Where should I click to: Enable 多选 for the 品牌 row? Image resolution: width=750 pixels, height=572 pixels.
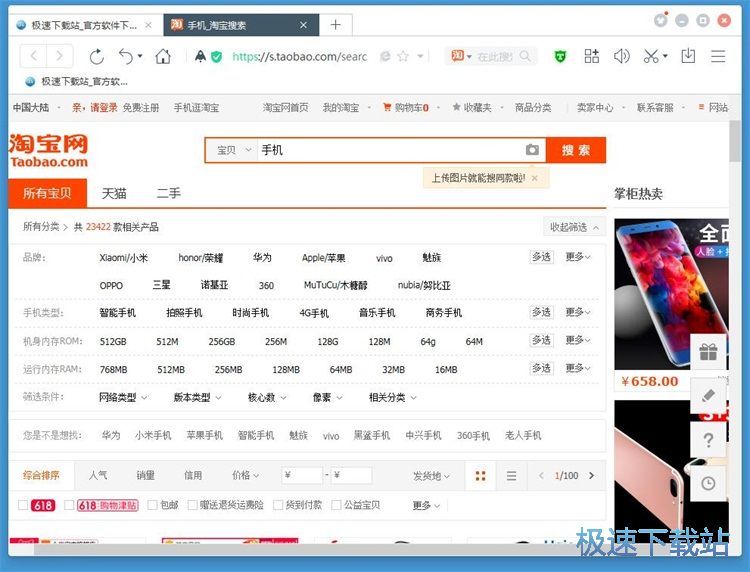(541, 257)
